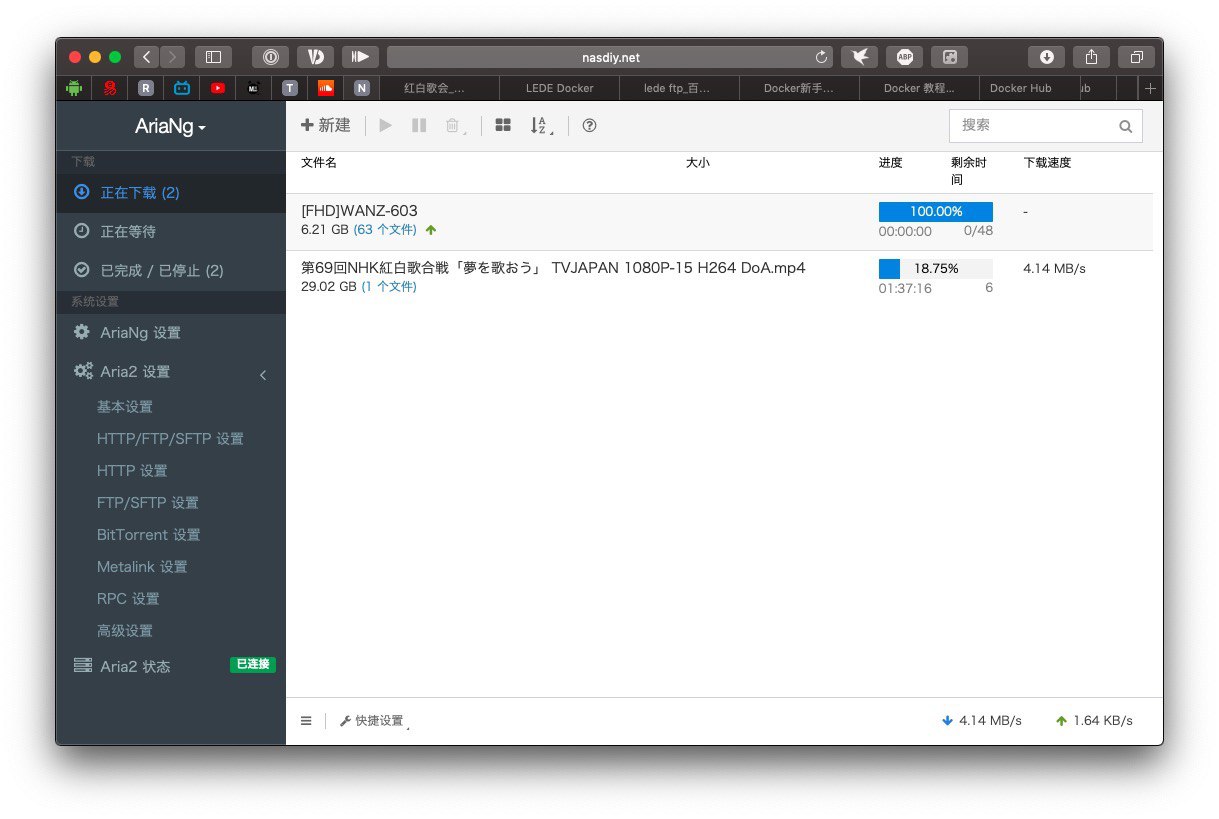The height and width of the screenshot is (819, 1219).
Task: Click the hamburger menu icon at bottom
Action: (306, 721)
